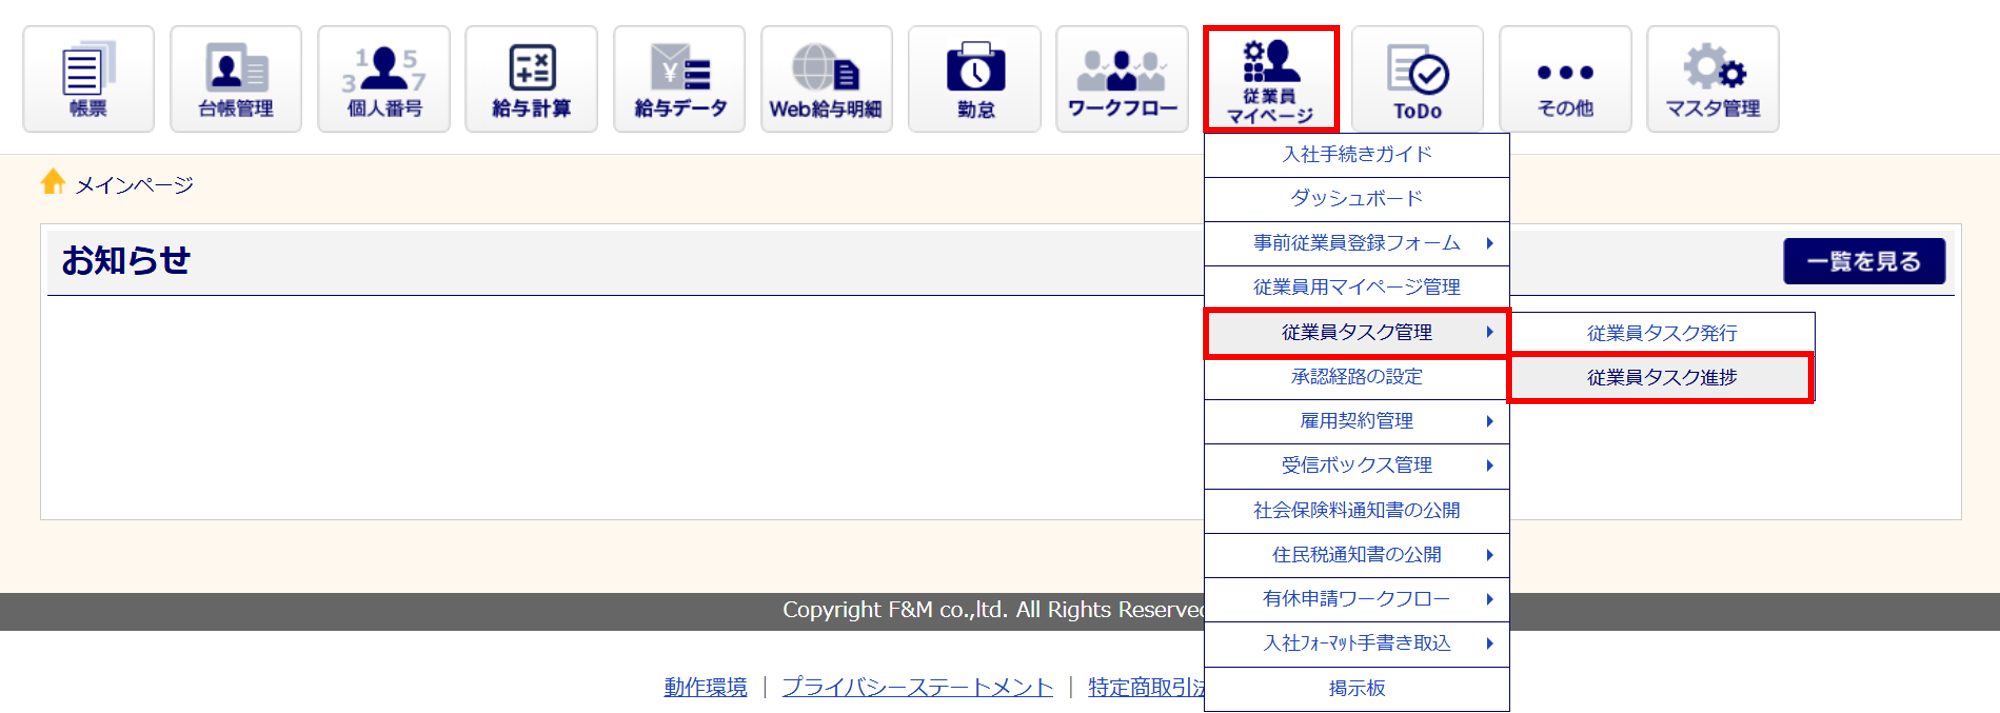Click the 一覧を見る button
This screenshot has width=2000, height=713.
tap(1863, 261)
